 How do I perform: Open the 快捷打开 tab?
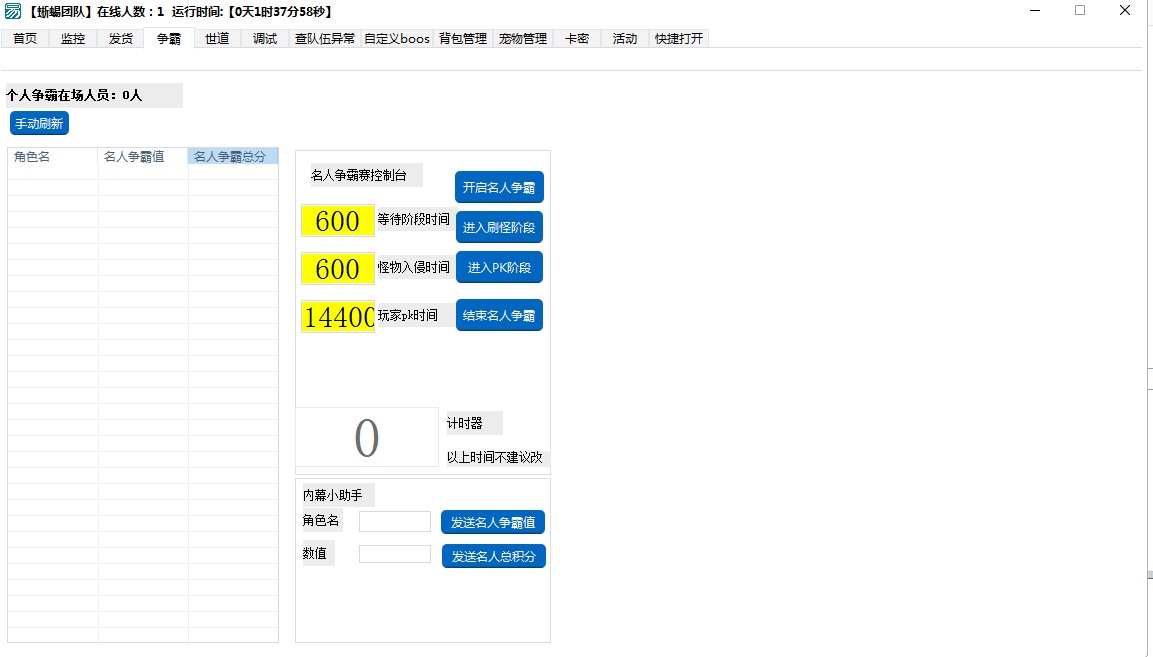[x=679, y=39]
